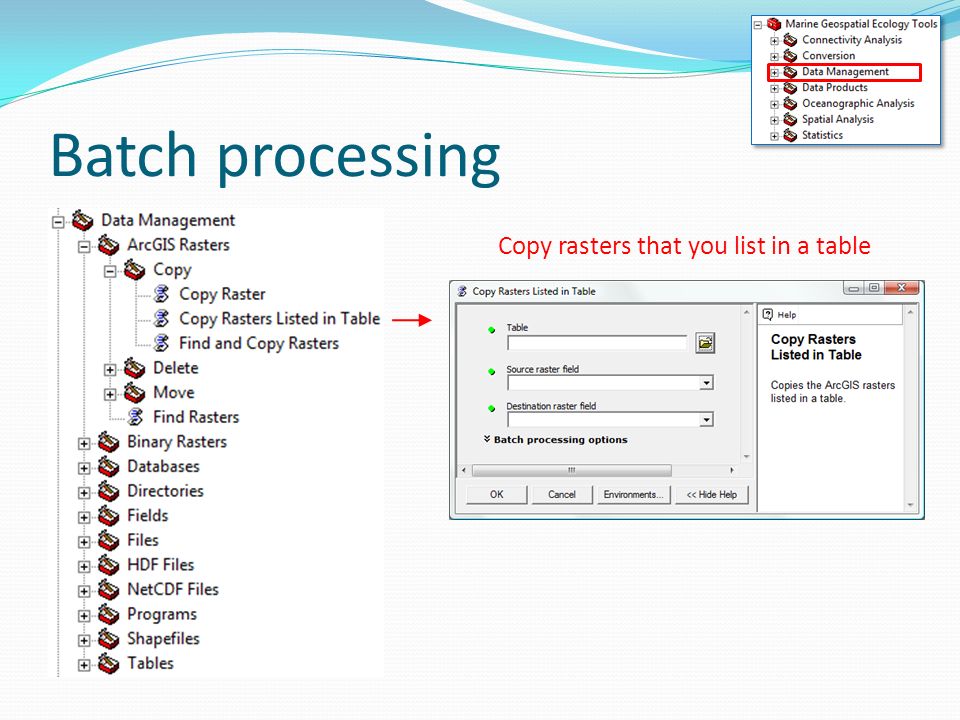The height and width of the screenshot is (720, 960).
Task: Select Copy Rasters Listed in Table label
Action: (x=279, y=319)
